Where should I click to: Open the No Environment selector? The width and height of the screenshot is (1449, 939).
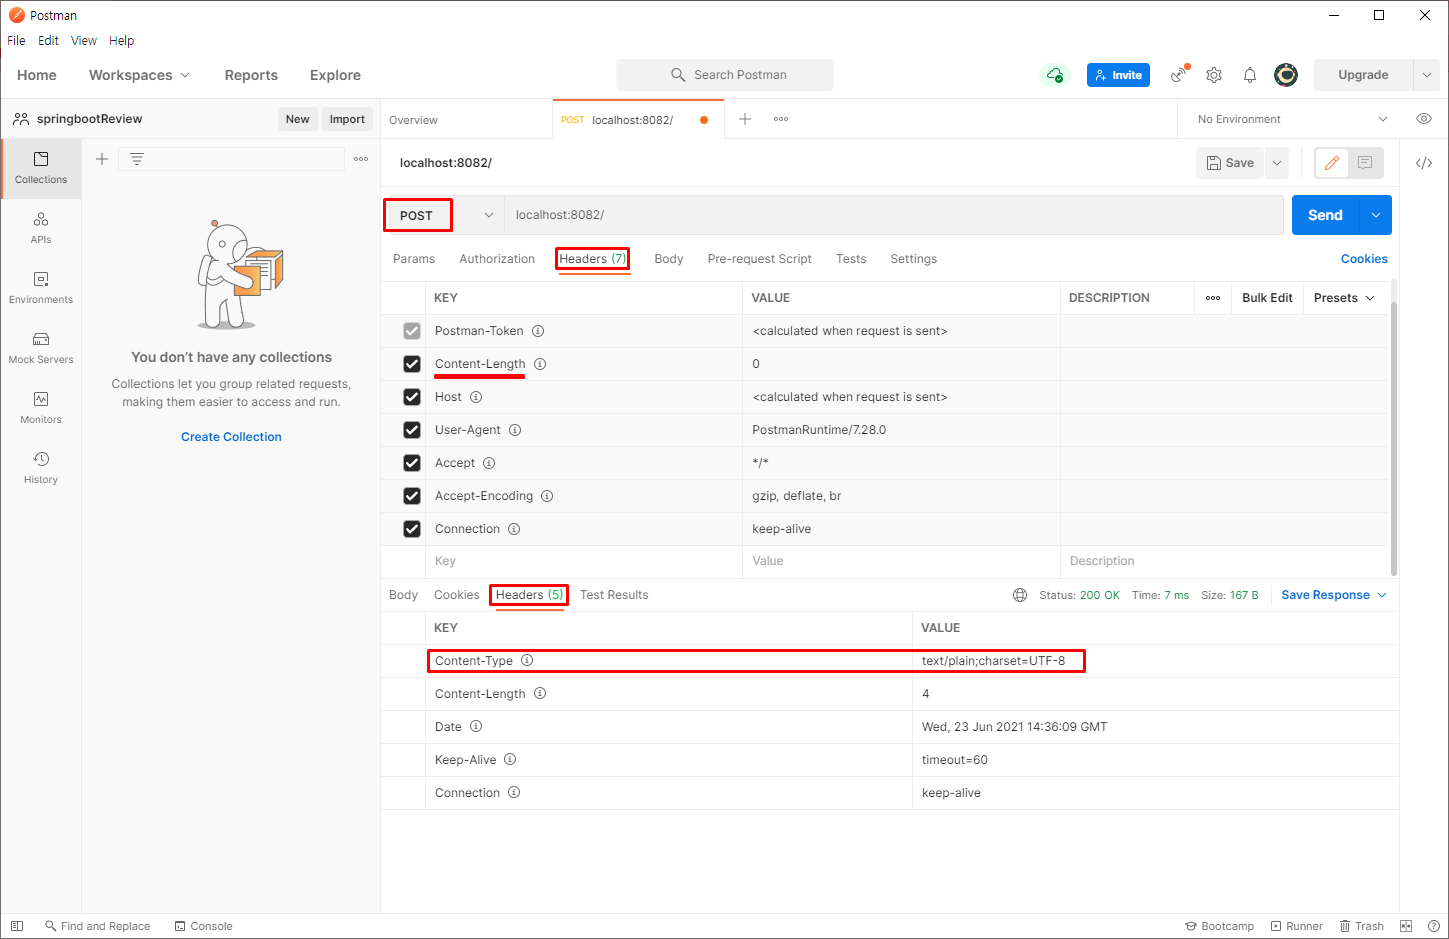(x=1292, y=119)
